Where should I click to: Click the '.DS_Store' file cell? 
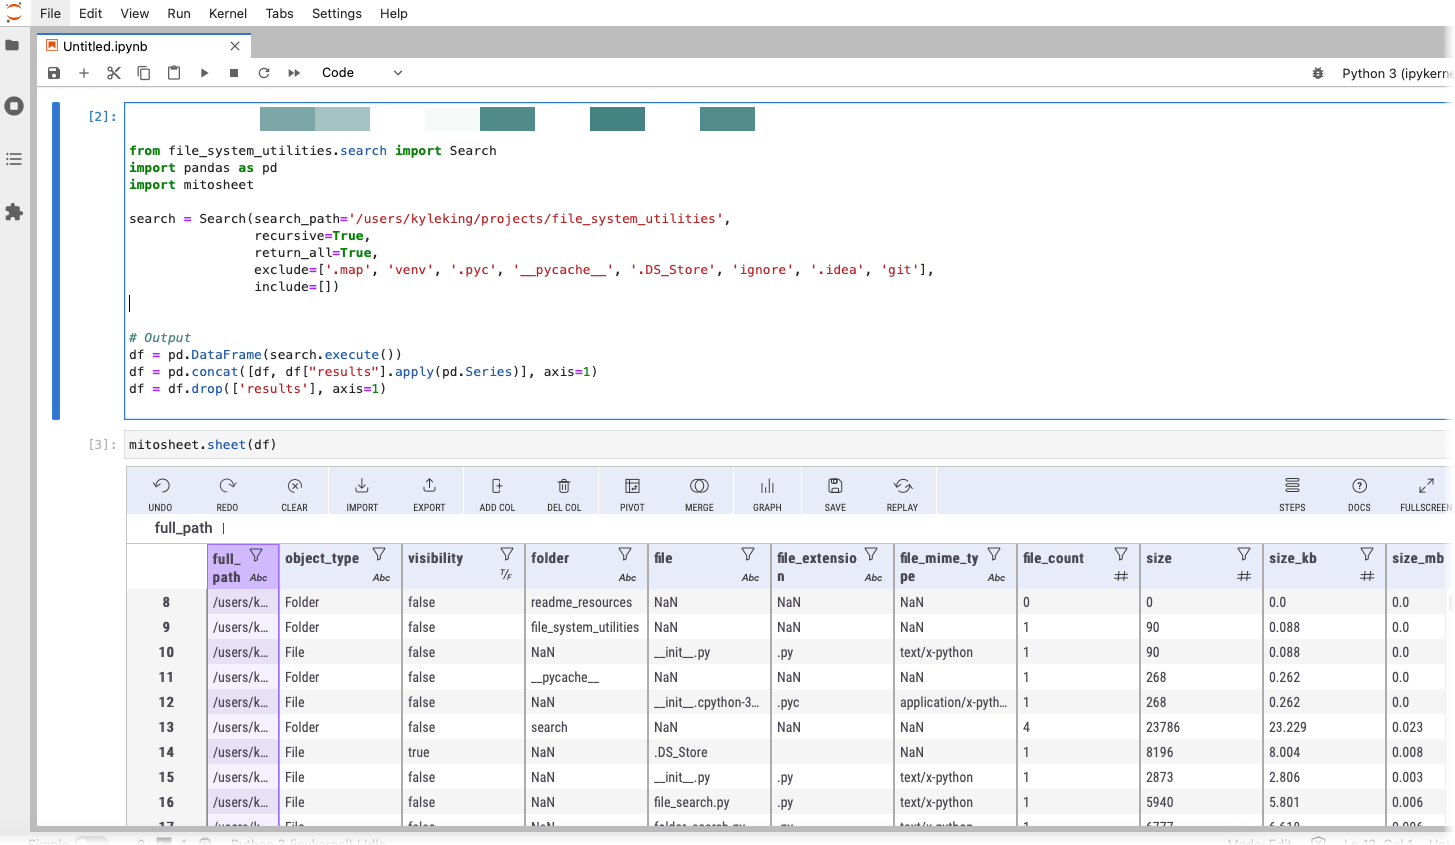click(709, 752)
